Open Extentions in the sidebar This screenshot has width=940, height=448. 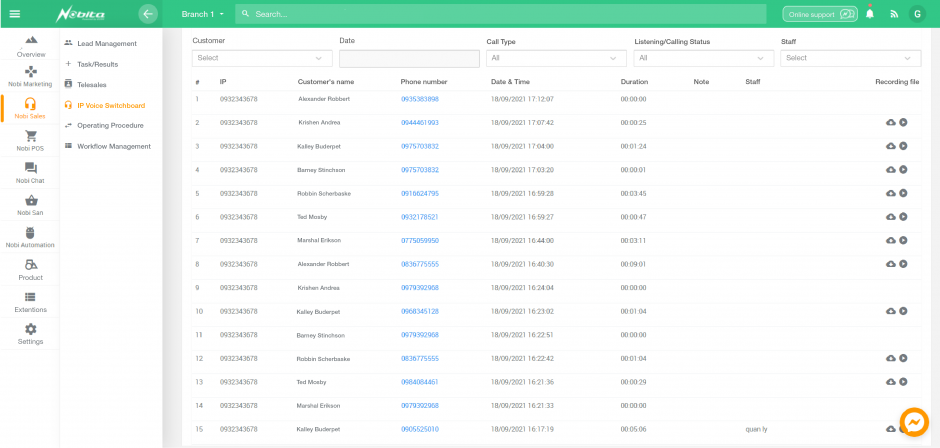click(x=31, y=302)
